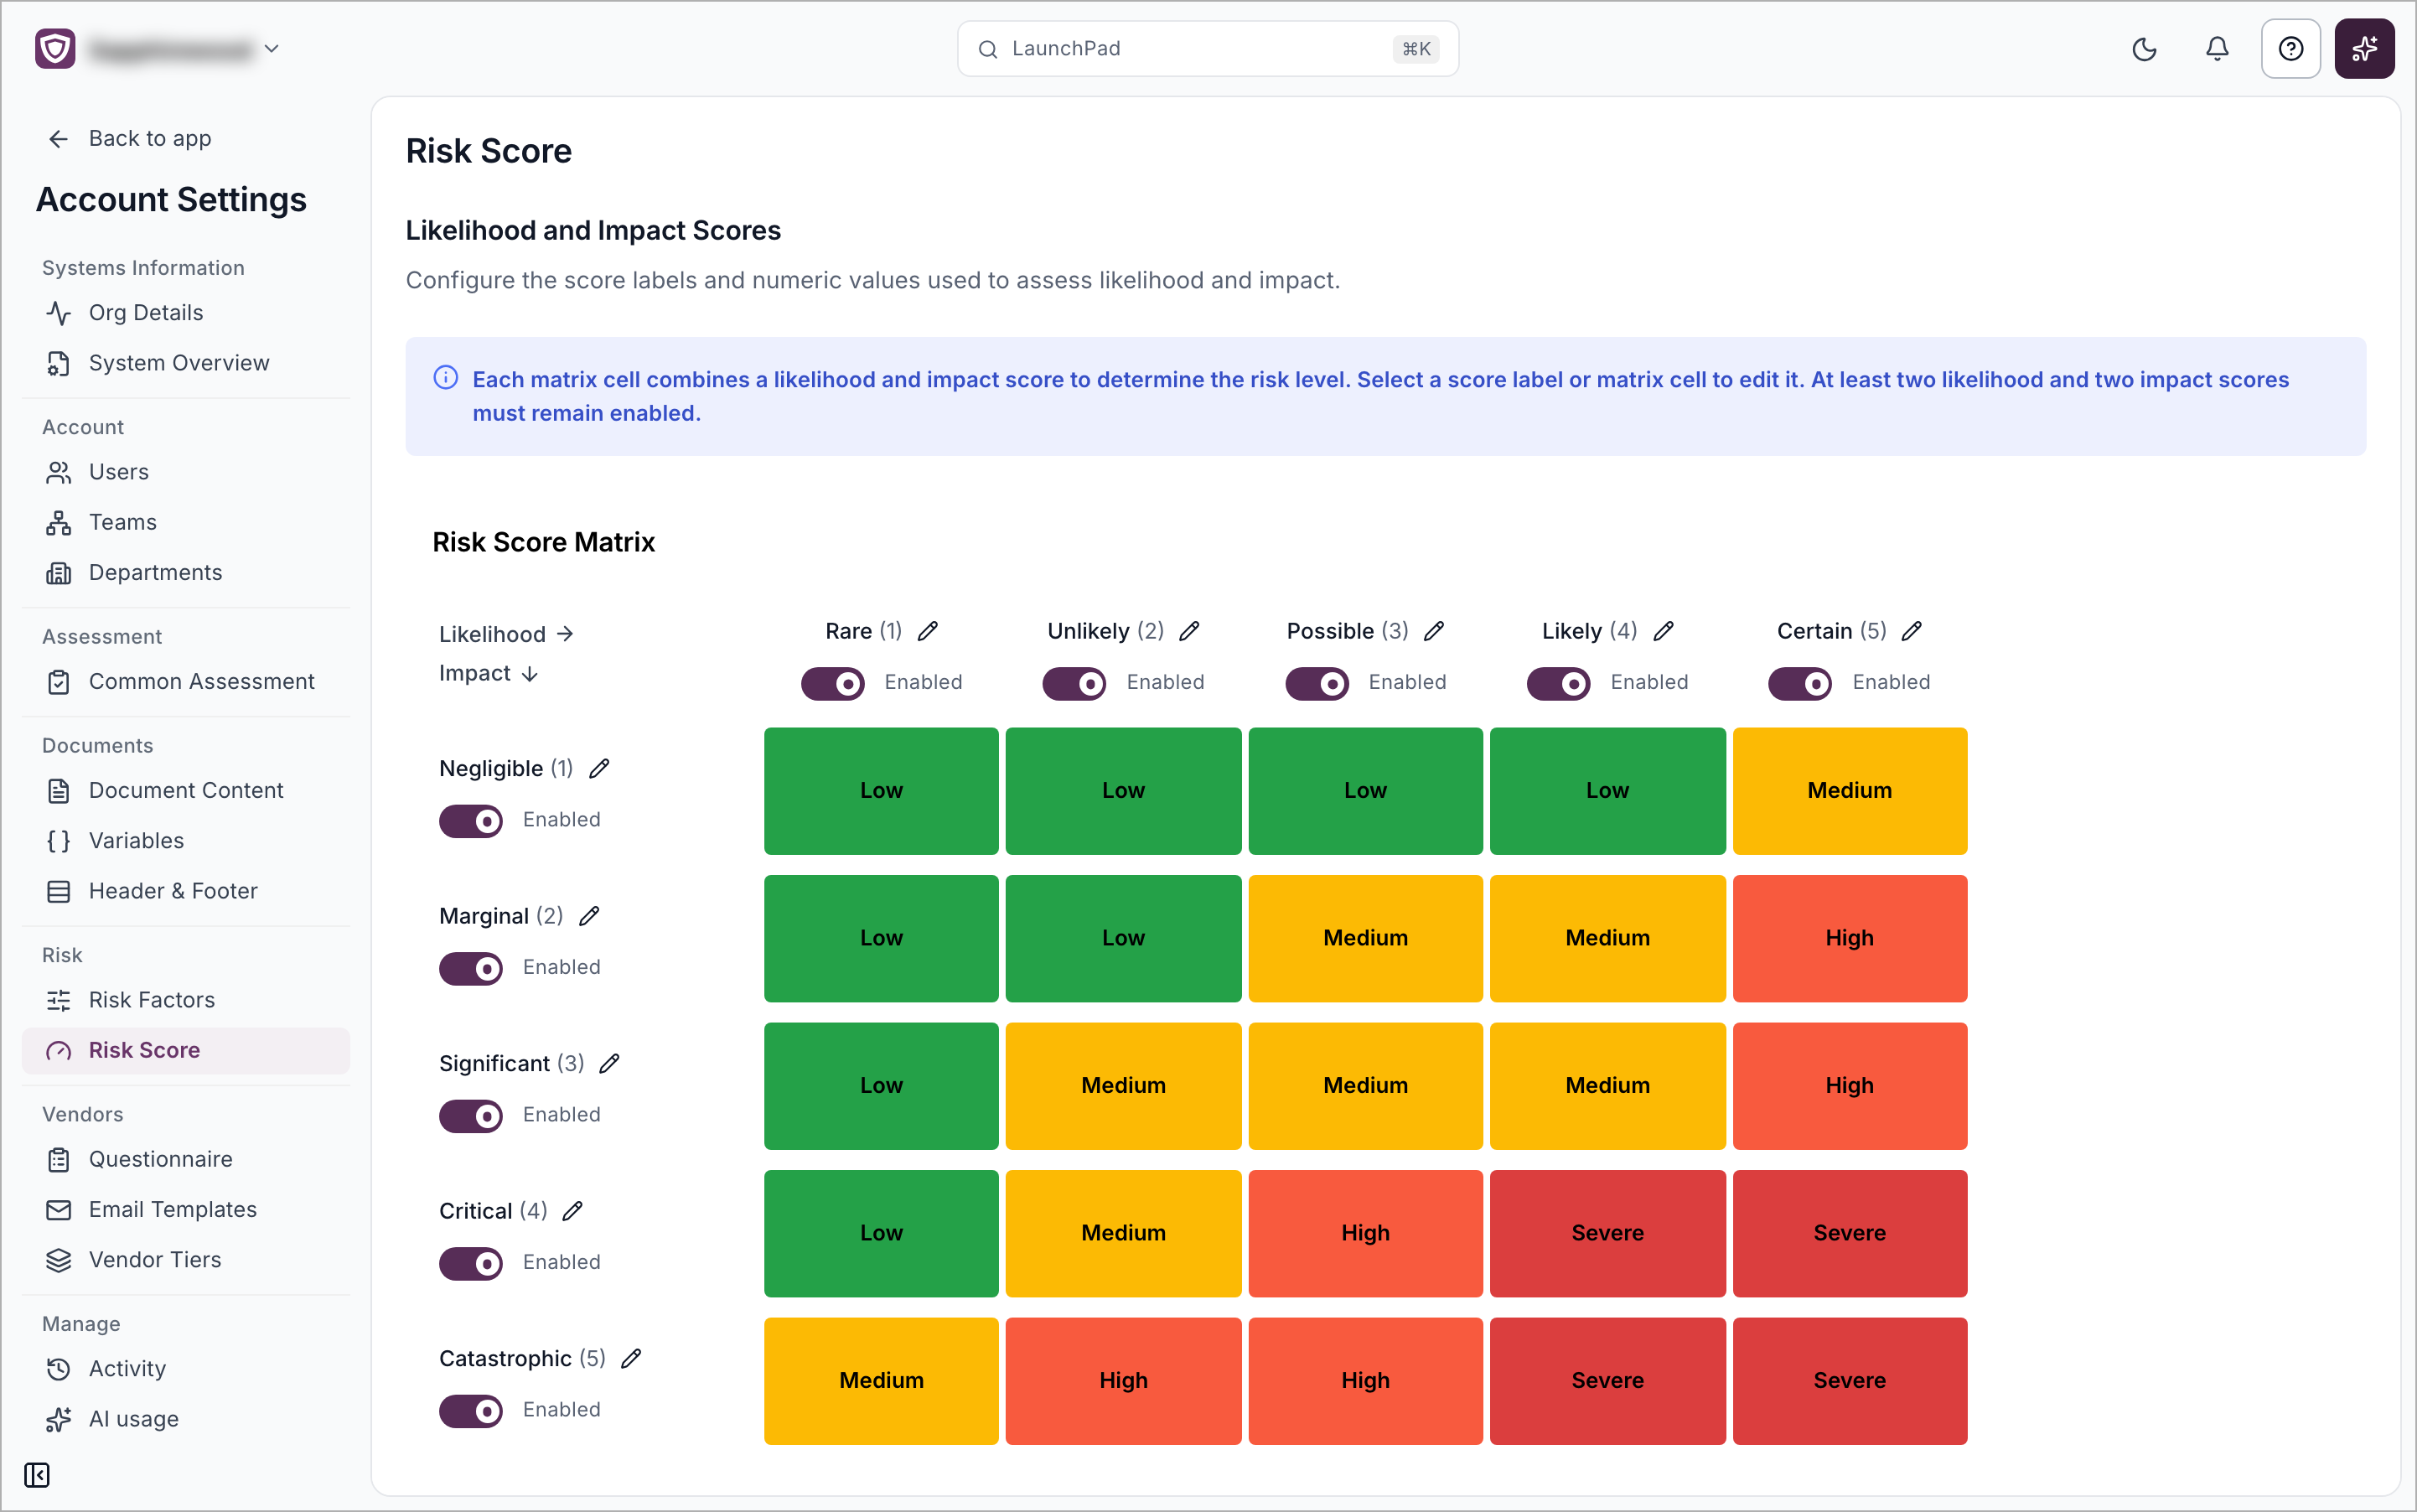The width and height of the screenshot is (2417, 1512).
Task: Collapse the sidebar panel icon
Action: click(37, 1475)
